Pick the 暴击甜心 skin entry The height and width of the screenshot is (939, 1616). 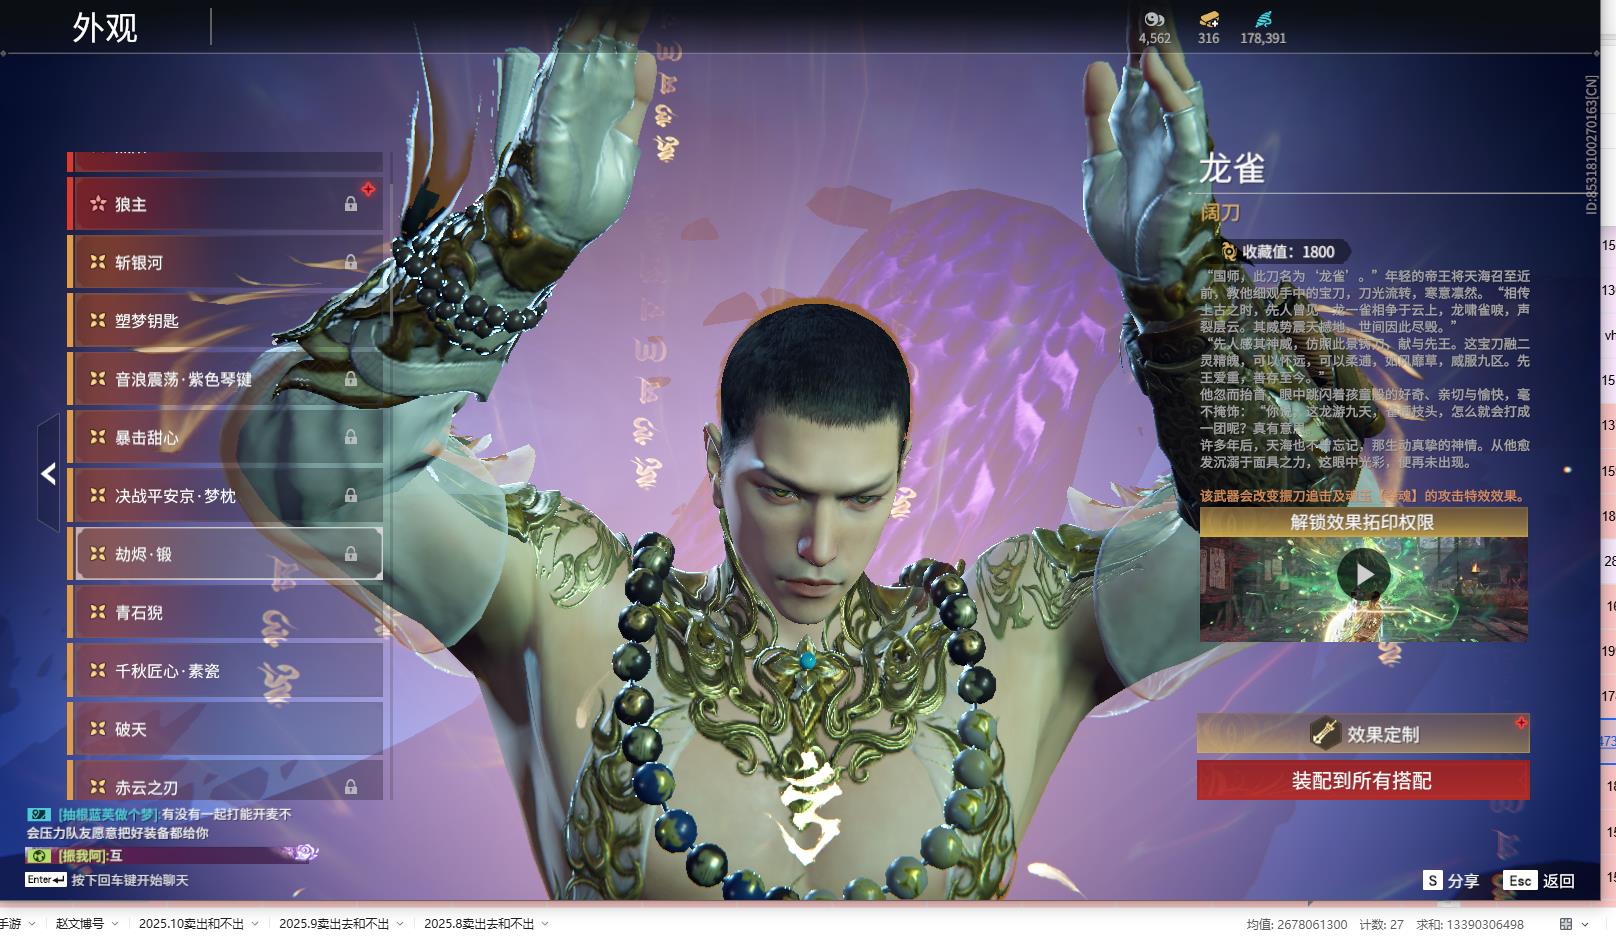226,437
